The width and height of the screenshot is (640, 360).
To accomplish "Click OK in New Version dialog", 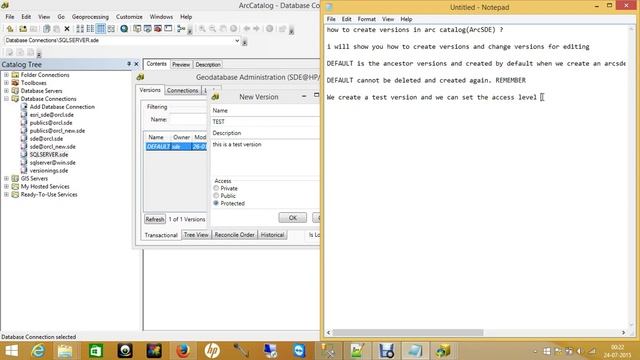I will (x=293, y=218).
